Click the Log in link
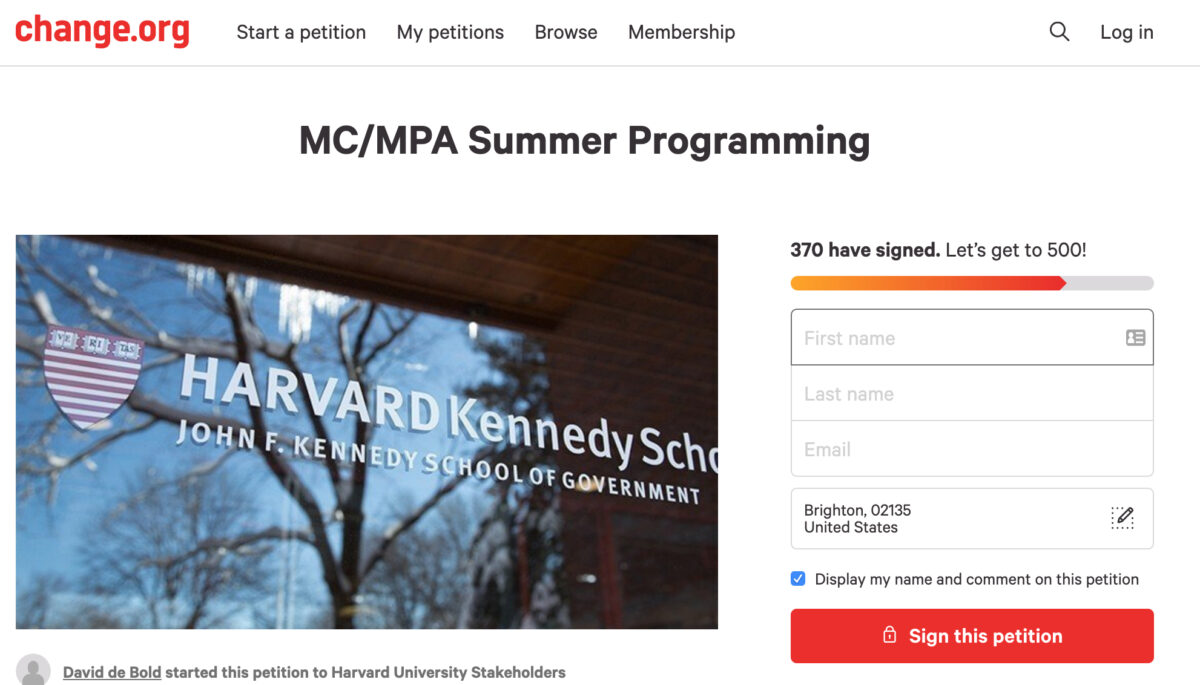The image size is (1200, 685). tap(1126, 32)
